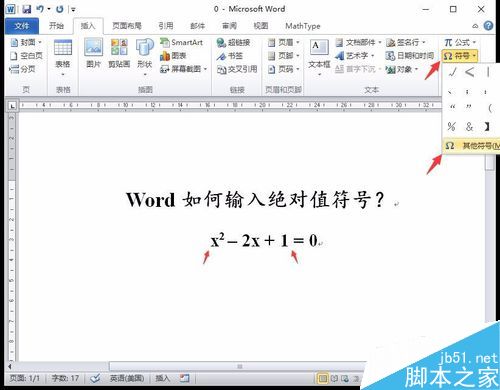Switch to the 引用 tab
Viewport: 500px width, 390px height.
tap(166, 26)
